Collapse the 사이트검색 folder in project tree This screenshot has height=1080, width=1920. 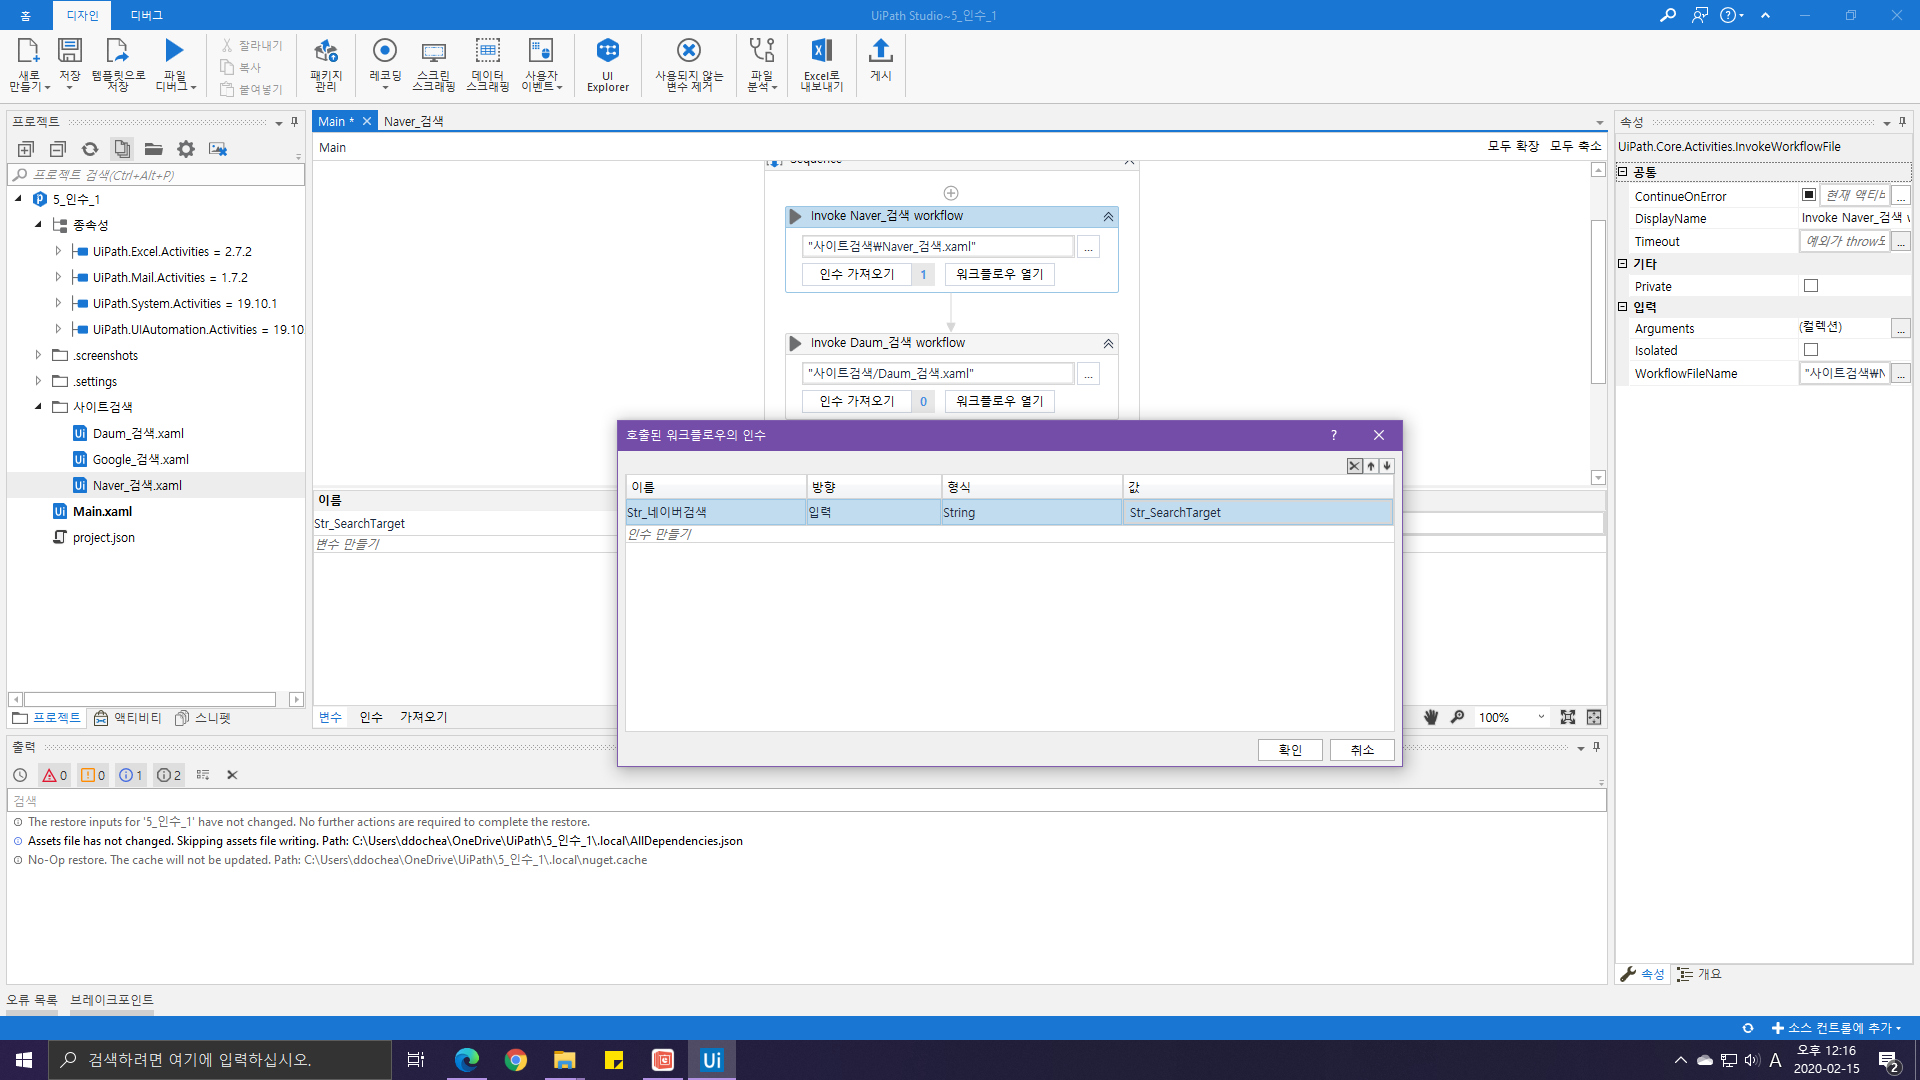[x=38, y=407]
